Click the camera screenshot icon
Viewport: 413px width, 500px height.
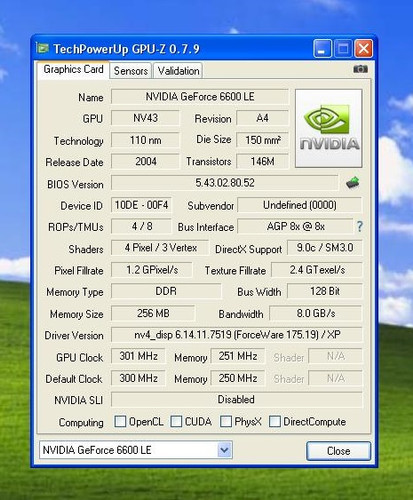360,69
